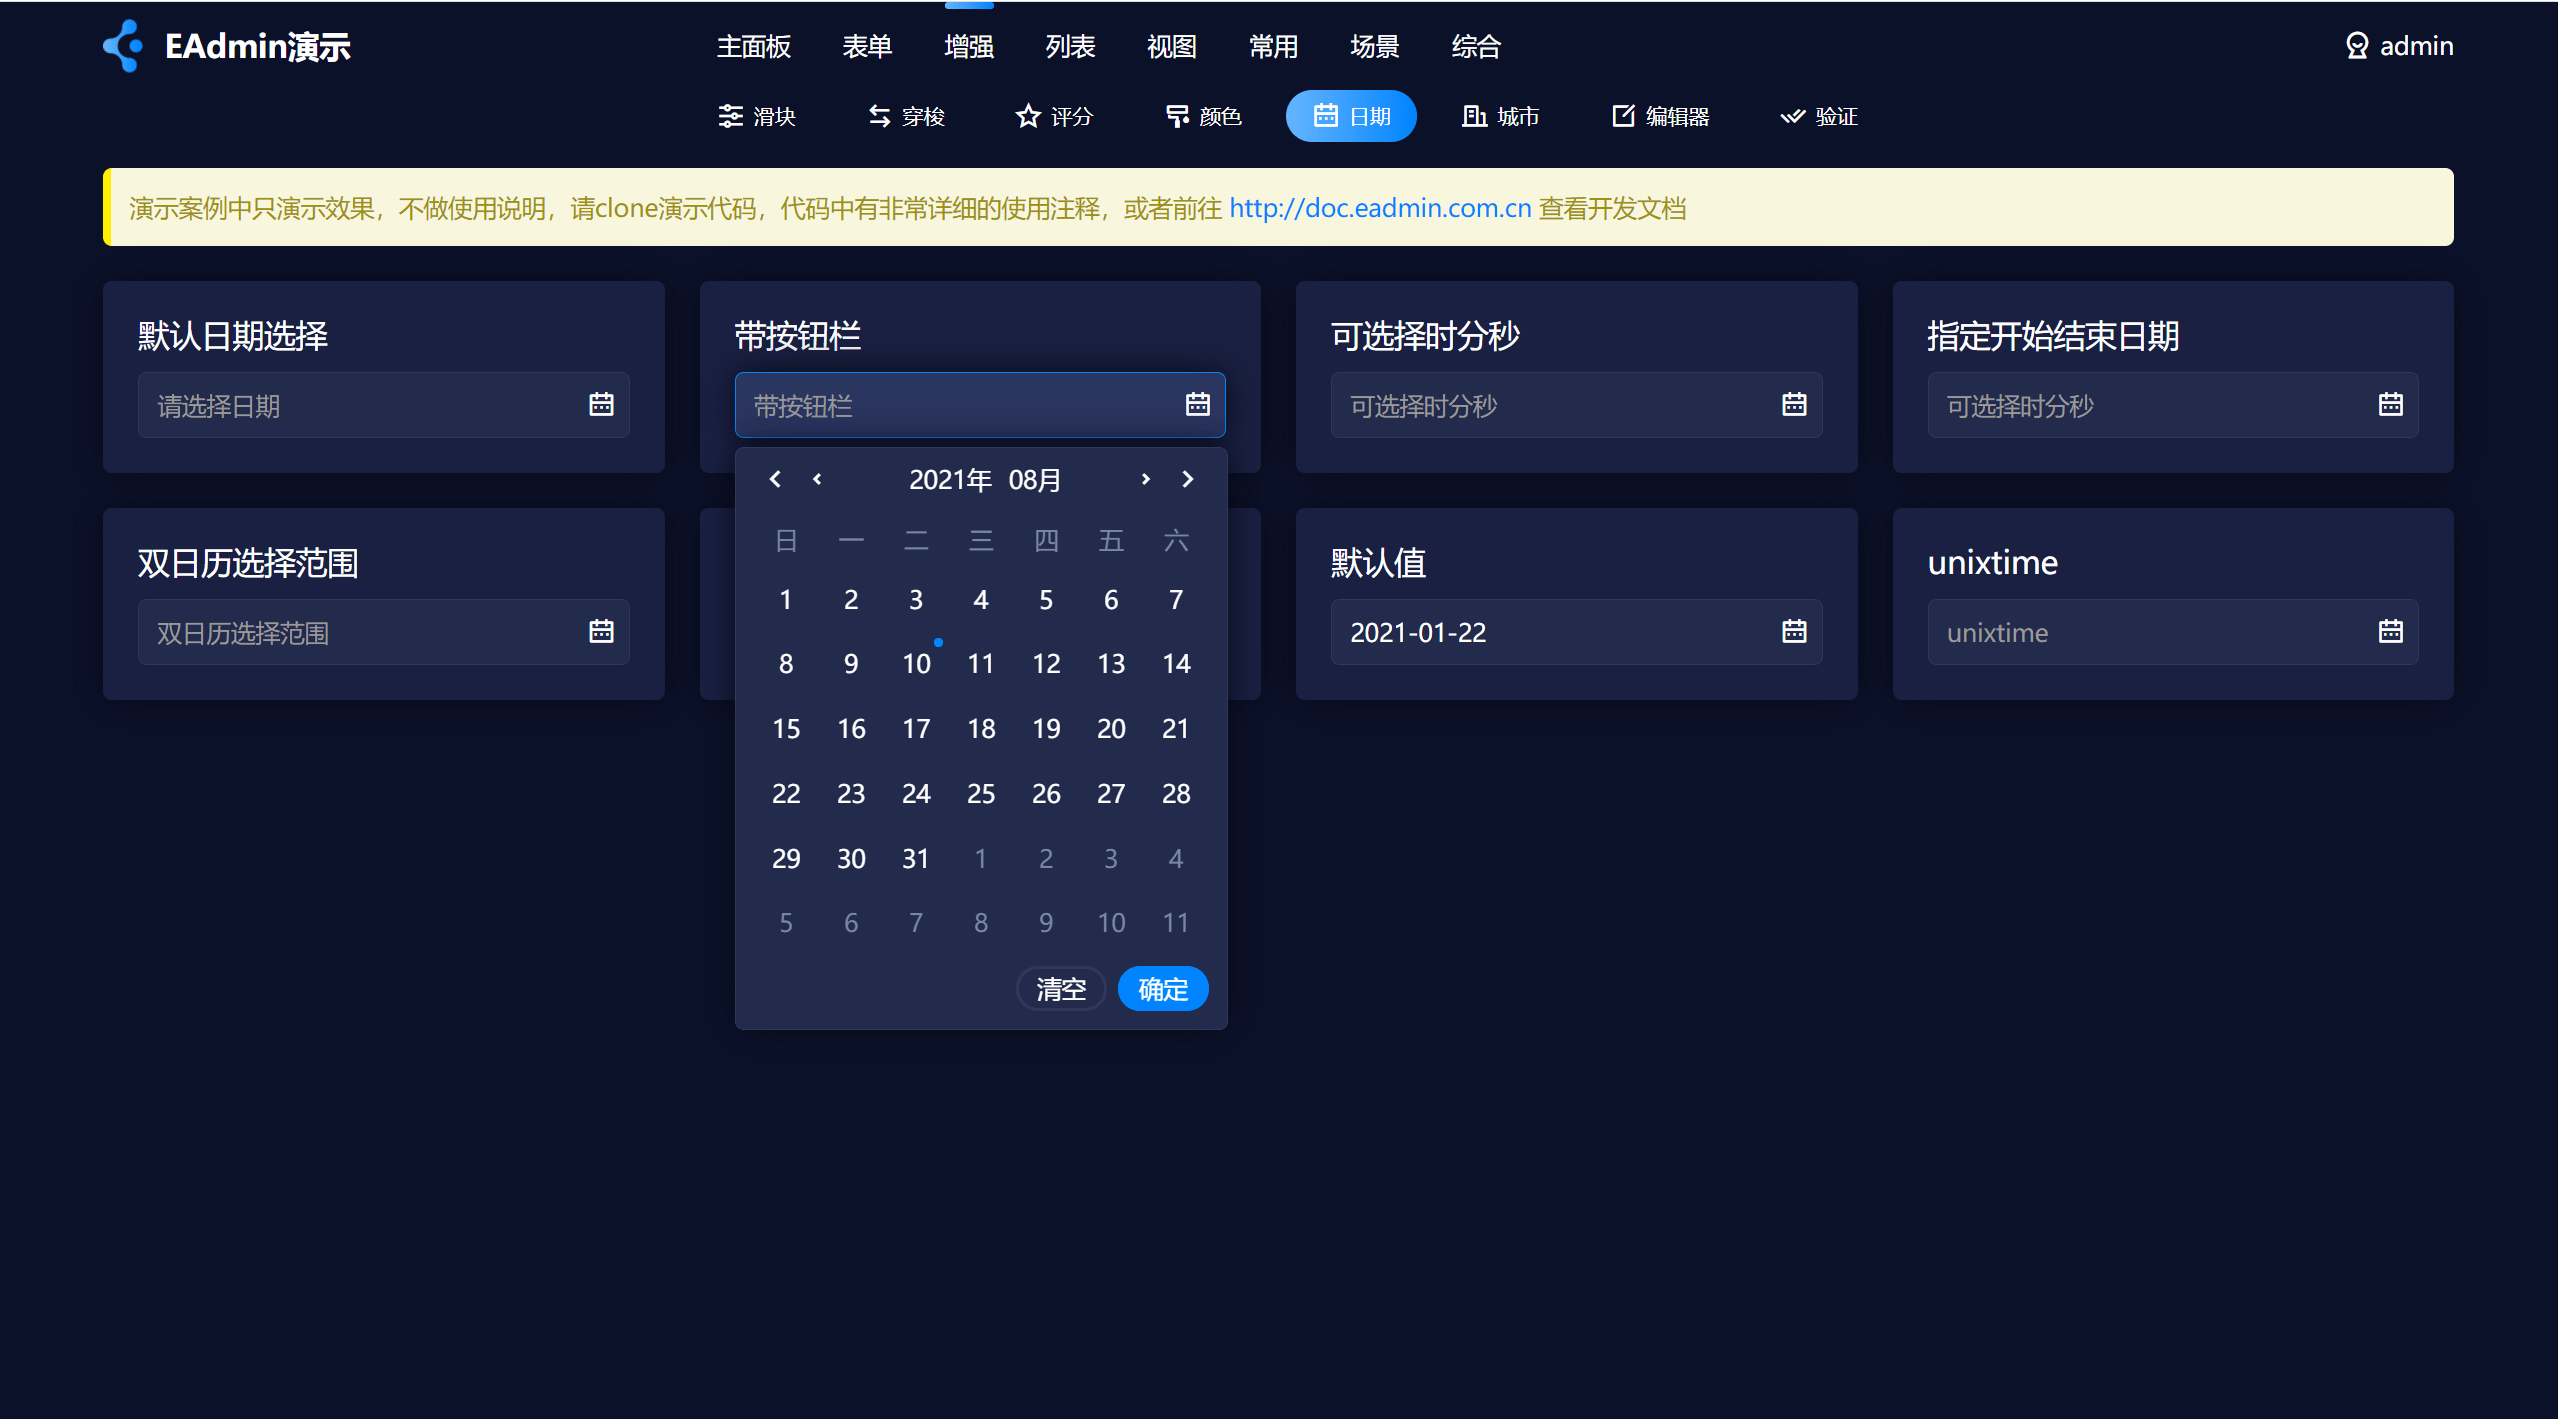
Task: Pick August 16 in calendar
Action: pos(851,728)
